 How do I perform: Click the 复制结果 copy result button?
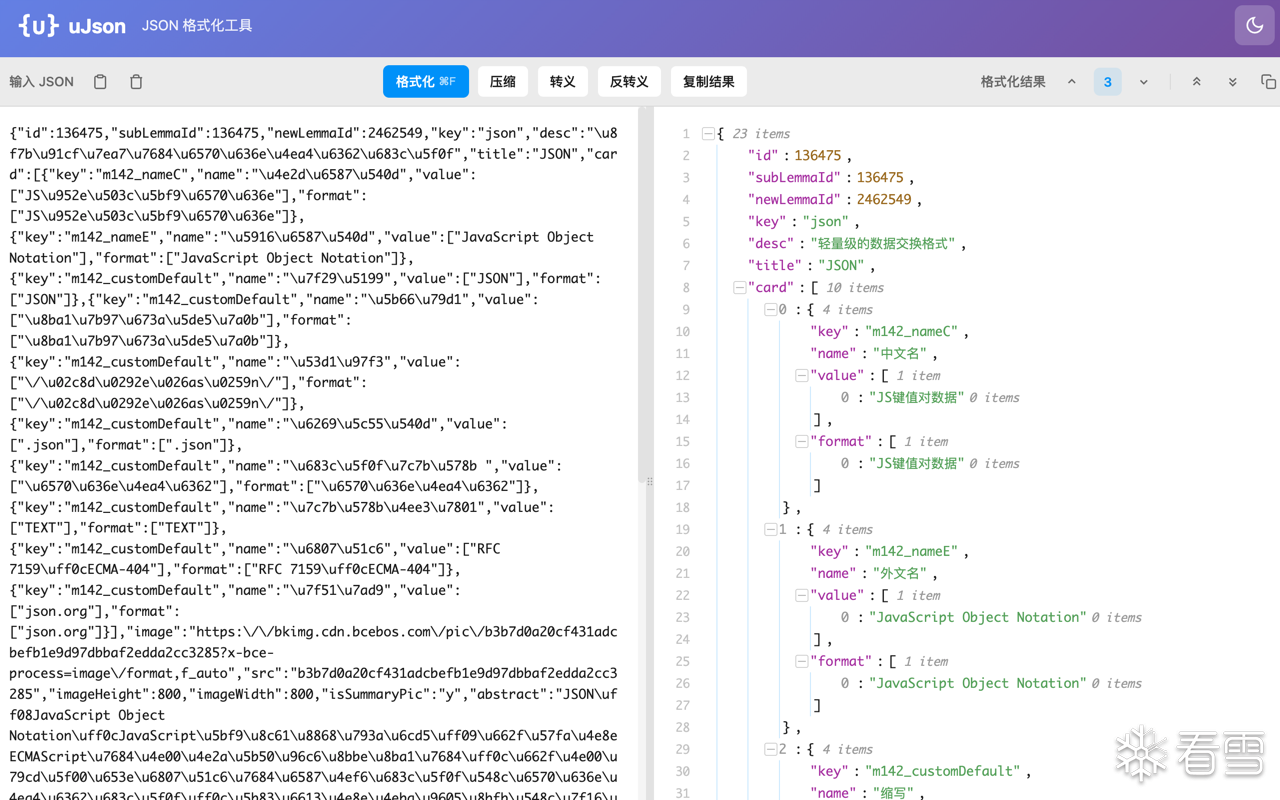709,82
